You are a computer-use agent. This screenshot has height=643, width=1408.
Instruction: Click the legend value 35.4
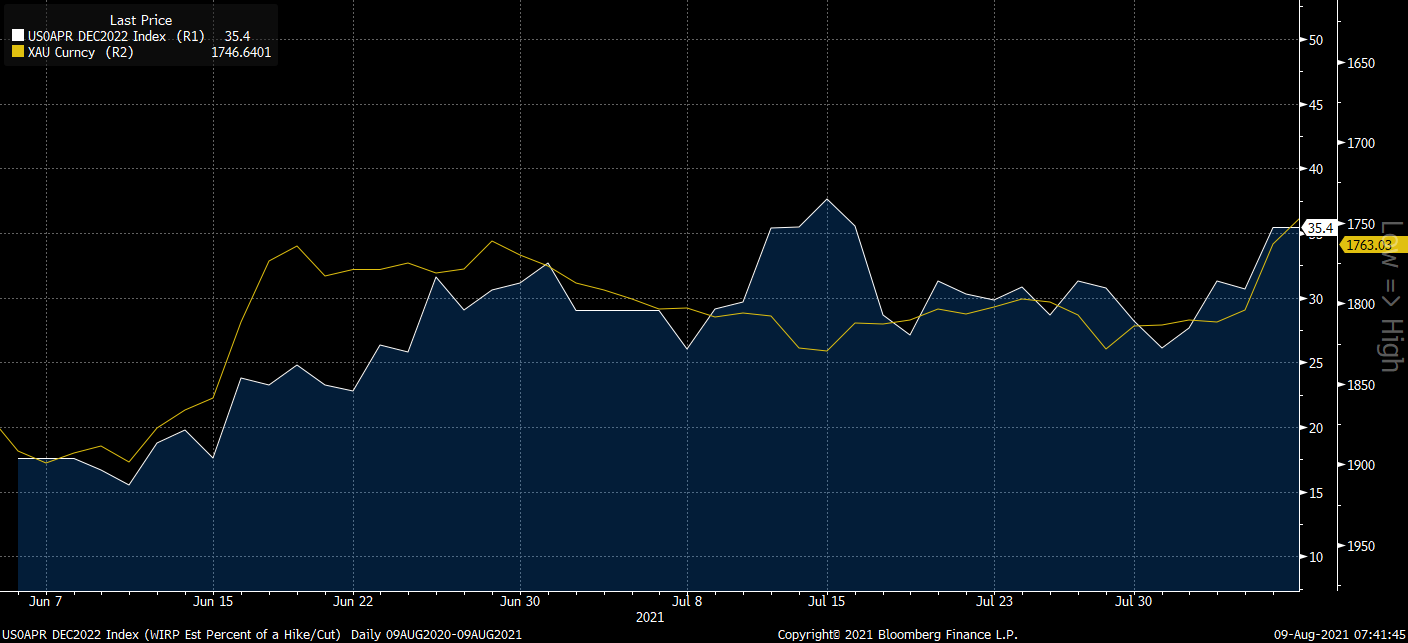237,36
